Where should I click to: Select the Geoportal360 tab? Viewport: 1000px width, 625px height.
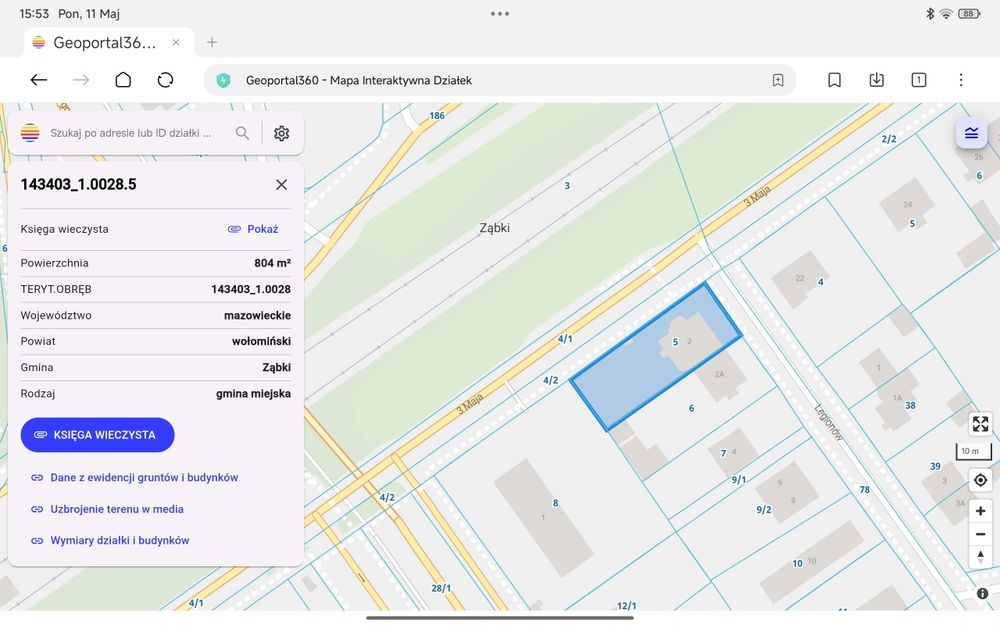(109, 43)
